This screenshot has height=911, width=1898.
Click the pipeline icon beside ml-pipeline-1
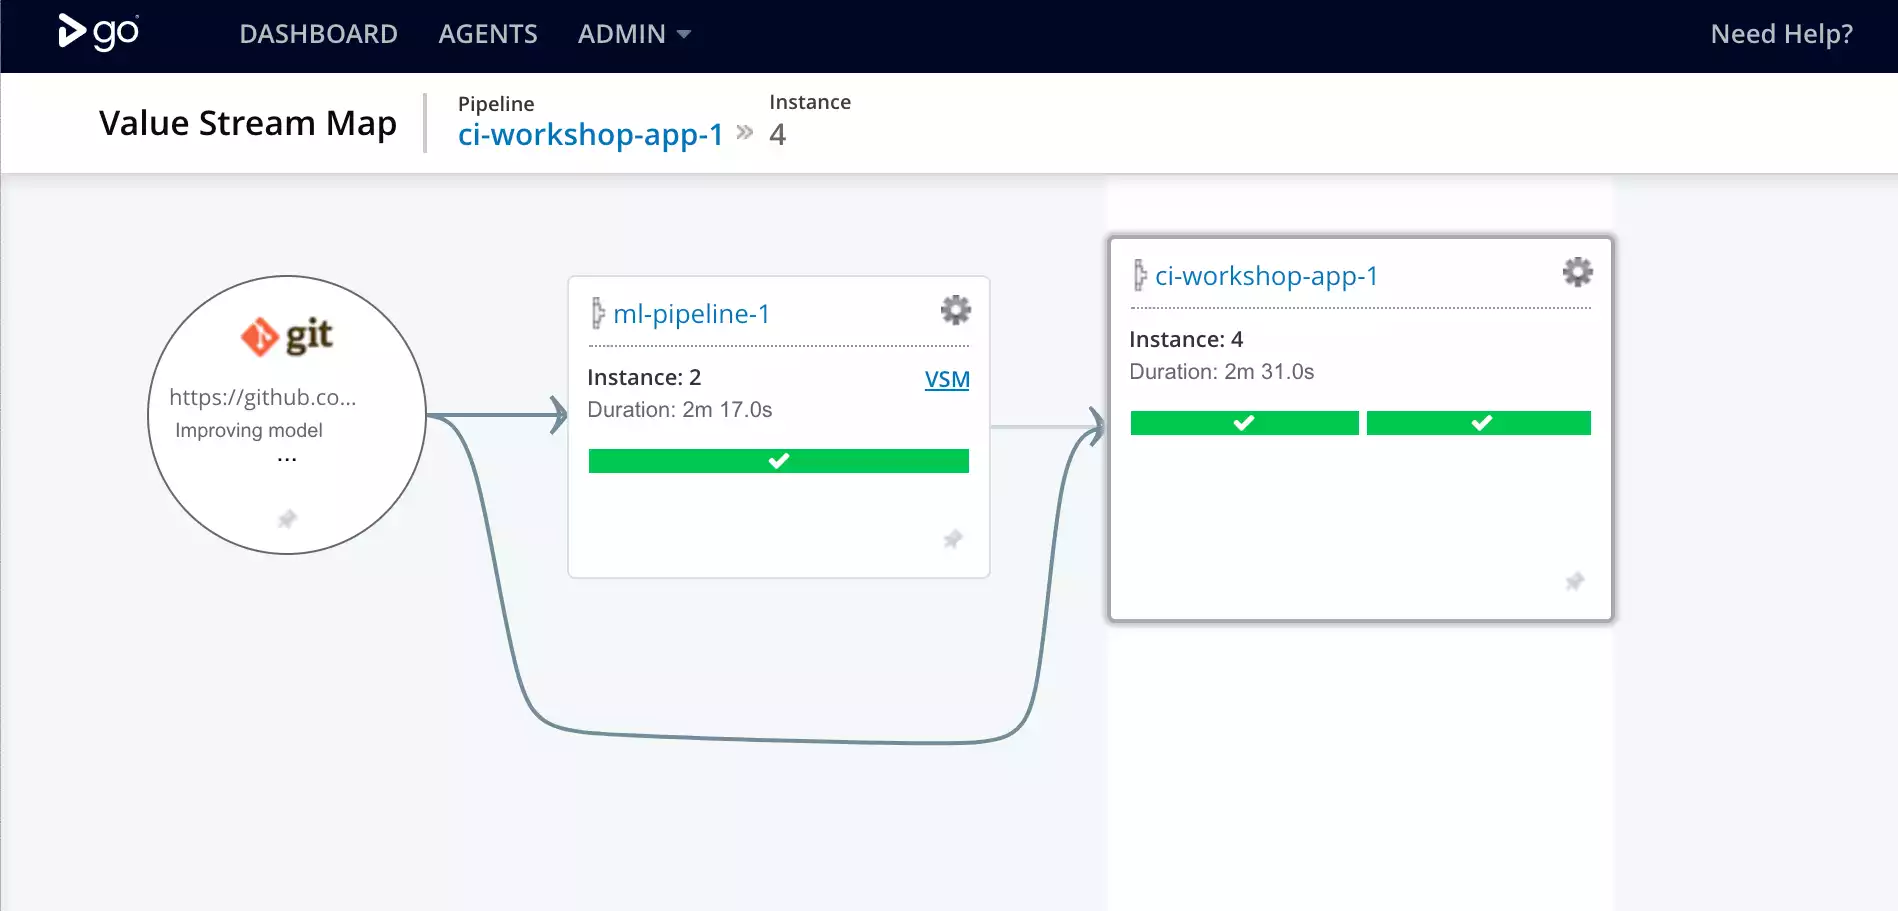click(600, 313)
